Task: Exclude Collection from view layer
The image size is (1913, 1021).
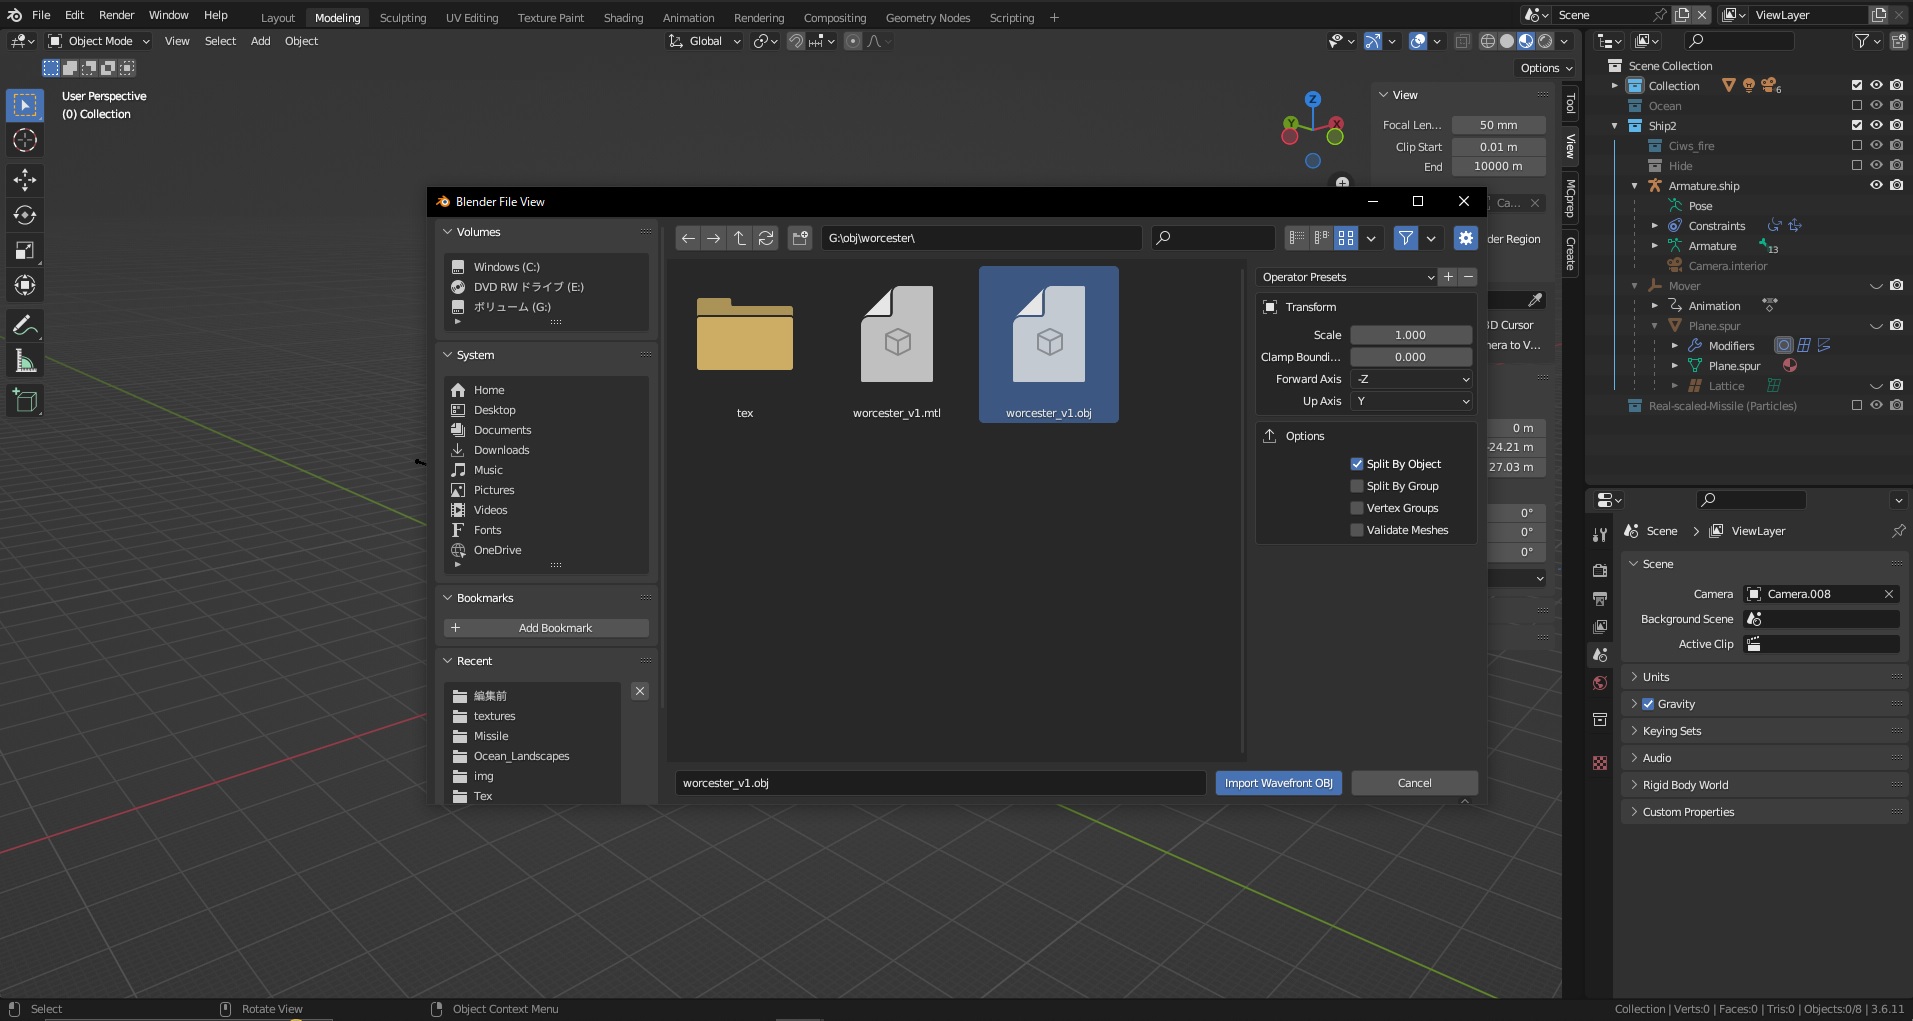Action: tap(1857, 85)
